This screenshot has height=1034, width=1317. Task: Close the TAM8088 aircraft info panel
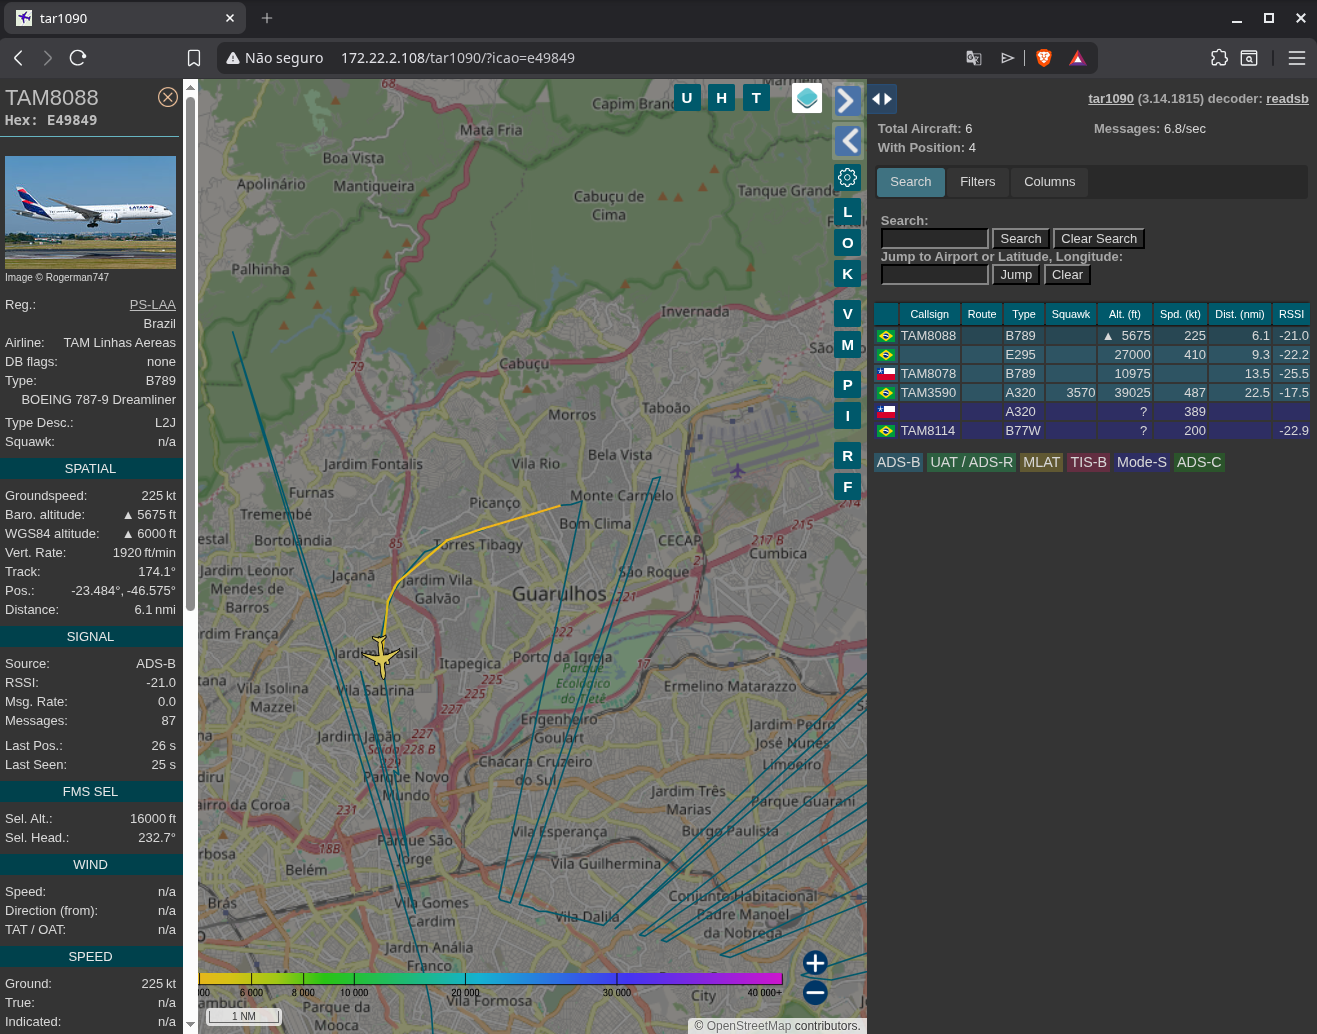pos(168,97)
